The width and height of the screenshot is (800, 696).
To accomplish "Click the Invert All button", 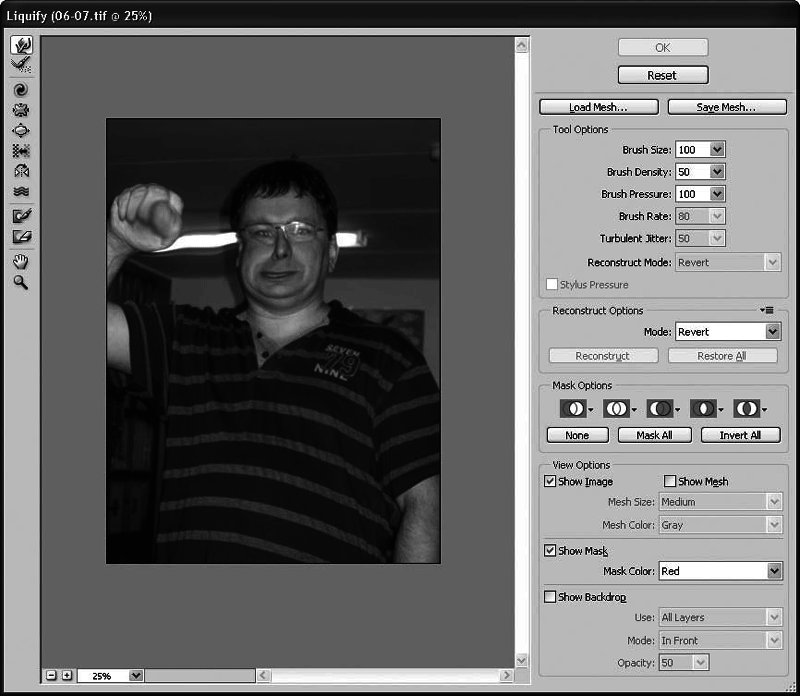I will tap(741, 435).
